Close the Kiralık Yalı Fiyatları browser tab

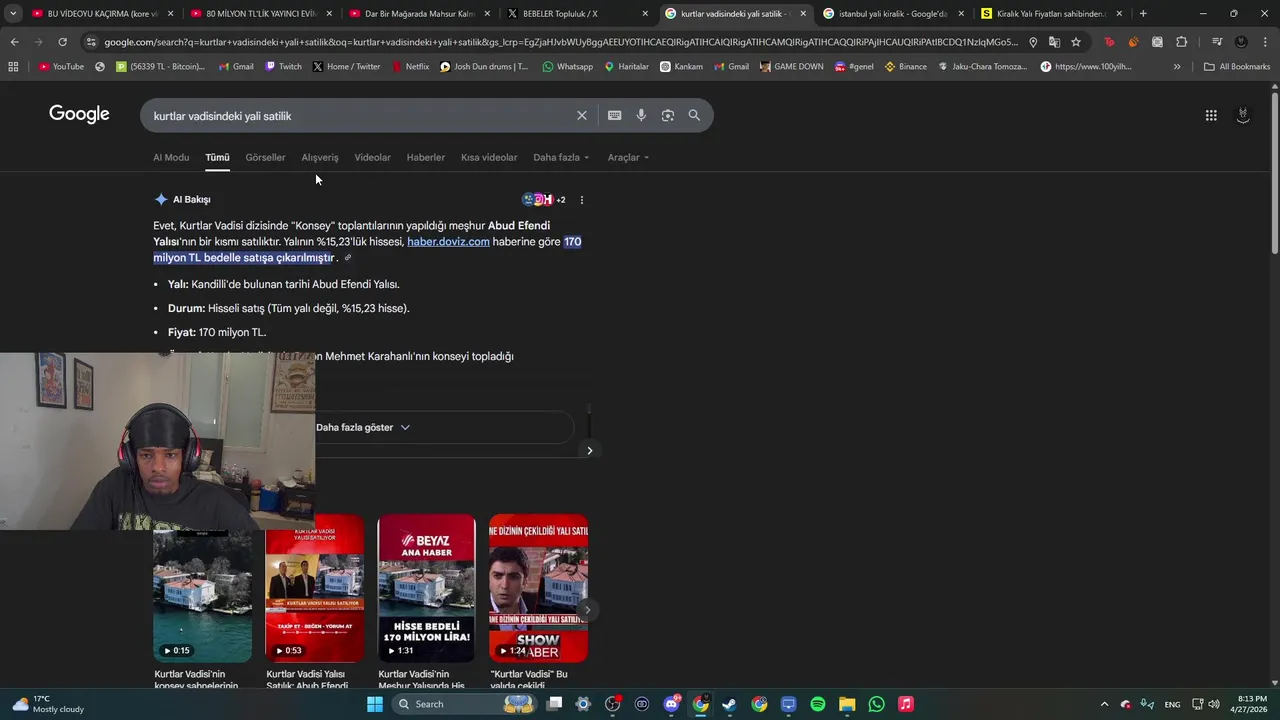coord(1119,13)
